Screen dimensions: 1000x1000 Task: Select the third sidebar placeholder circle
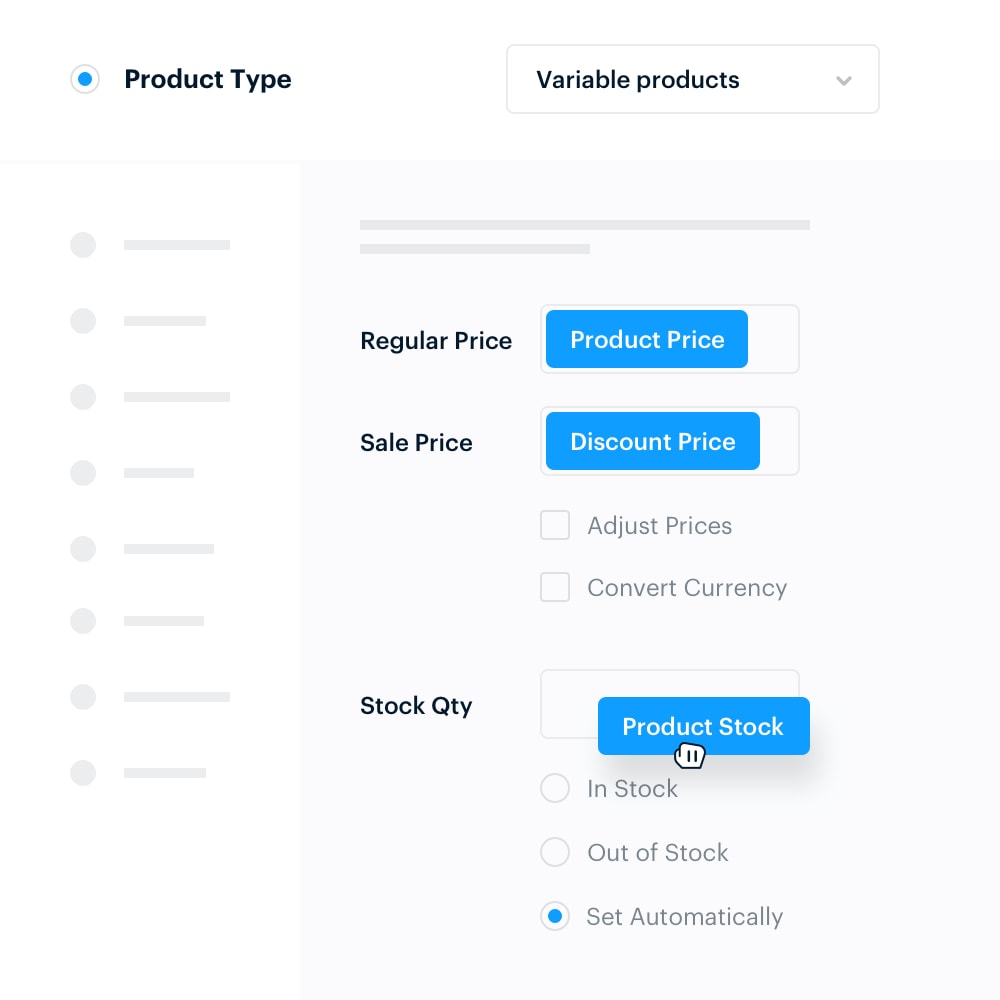[x=83, y=397]
